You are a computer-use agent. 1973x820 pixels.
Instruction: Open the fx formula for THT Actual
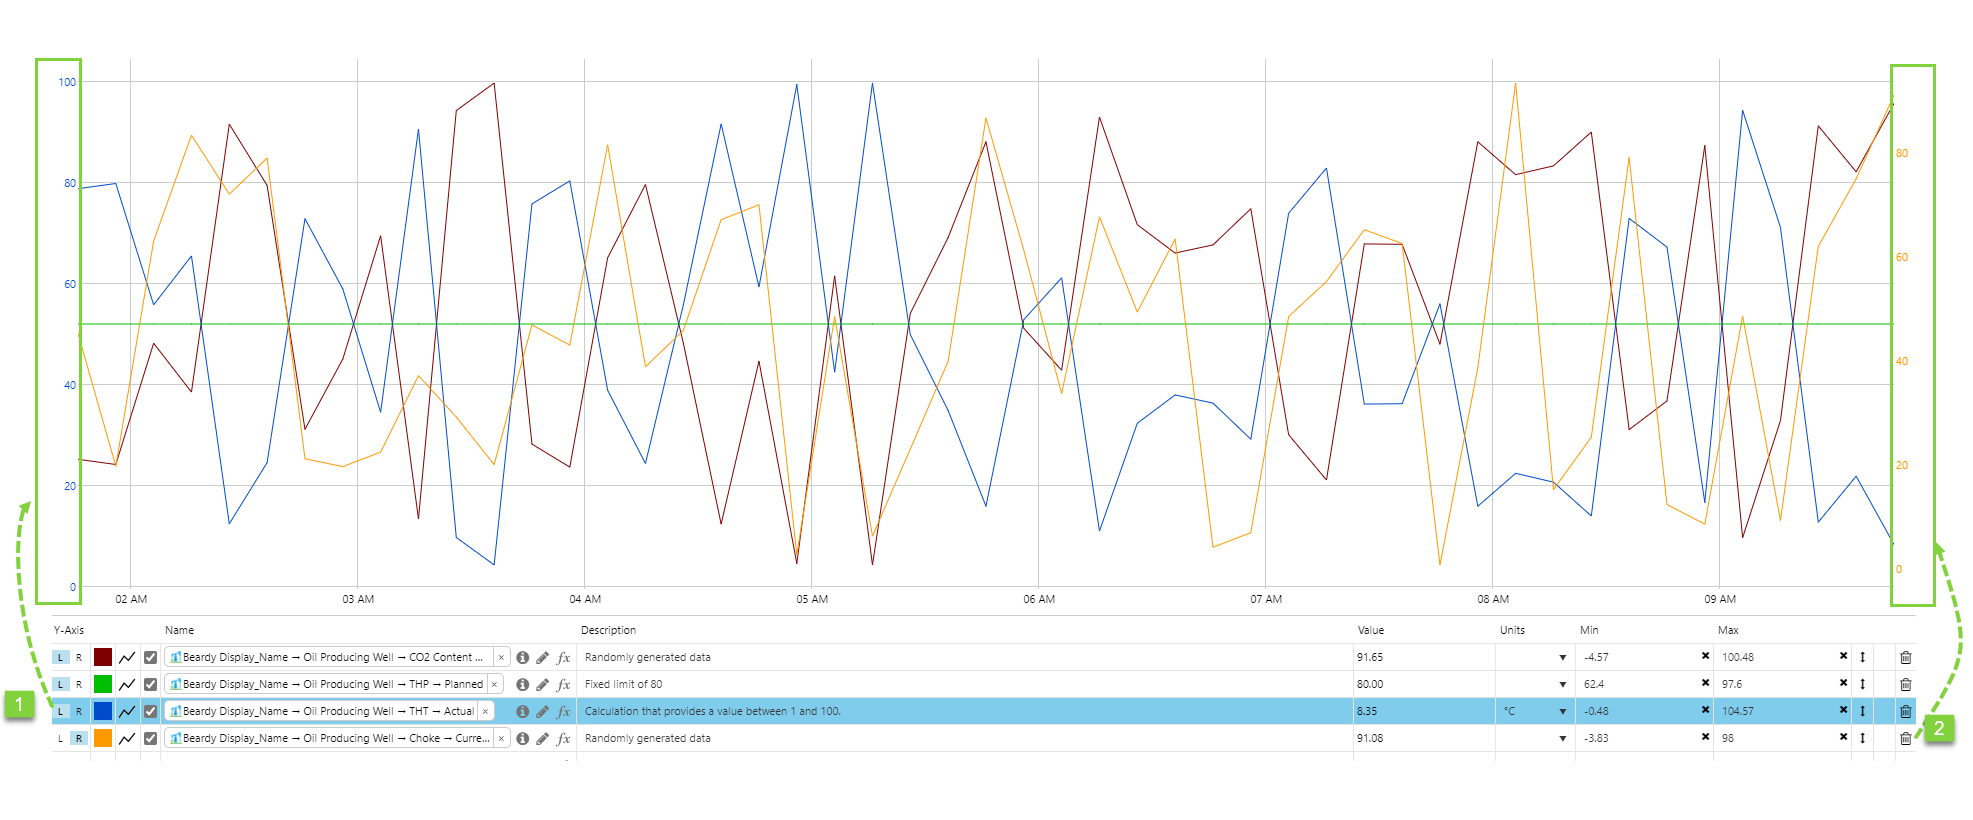tap(564, 711)
